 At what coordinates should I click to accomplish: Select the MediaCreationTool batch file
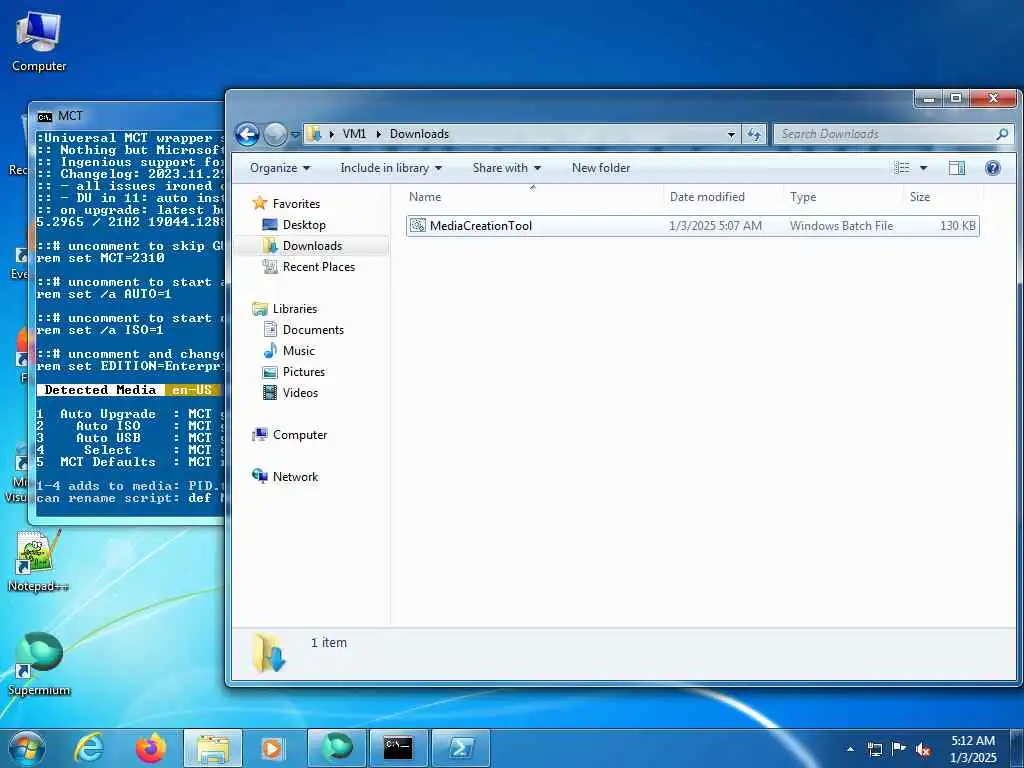[x=692, y=226]
